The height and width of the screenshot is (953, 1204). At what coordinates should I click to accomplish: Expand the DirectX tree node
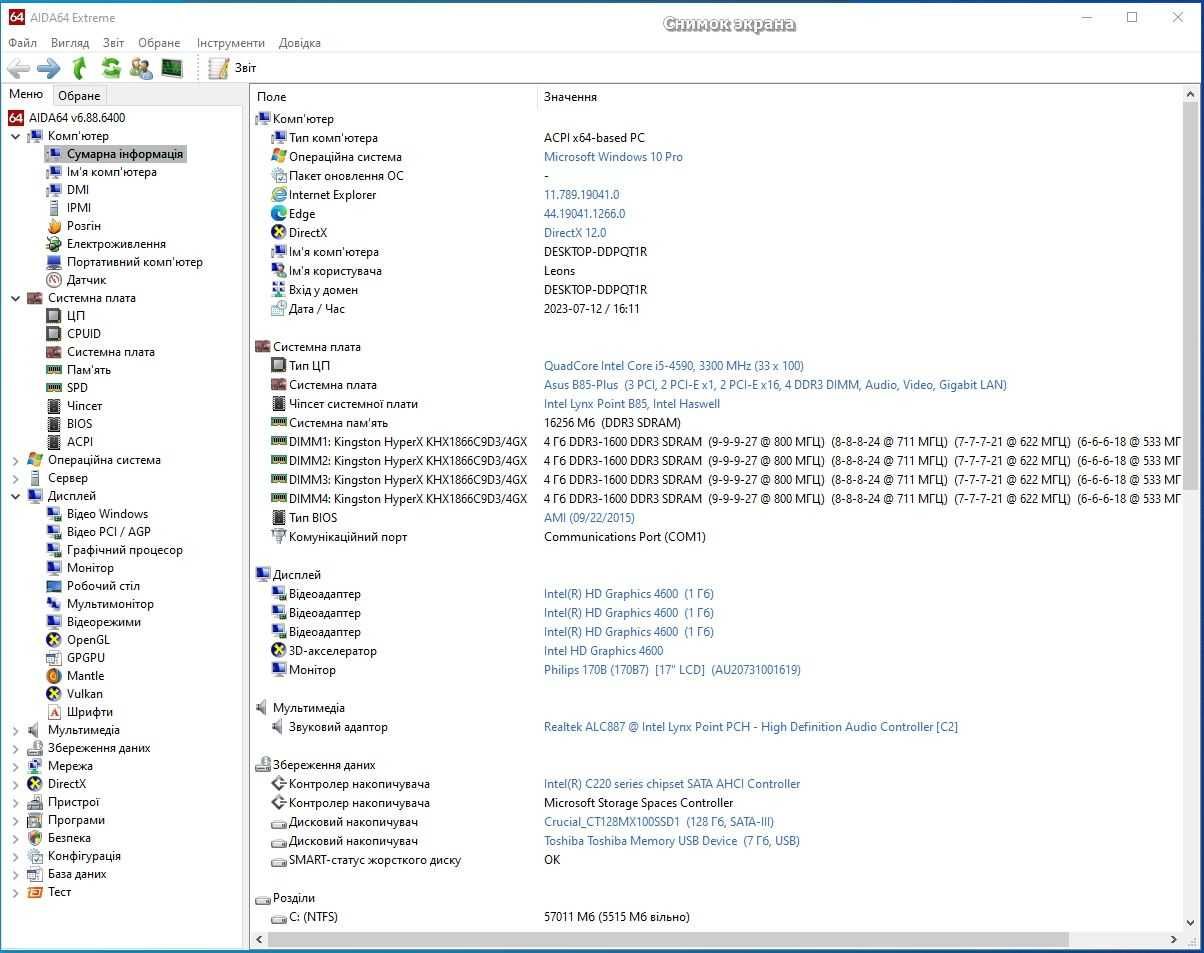[15, 784]
